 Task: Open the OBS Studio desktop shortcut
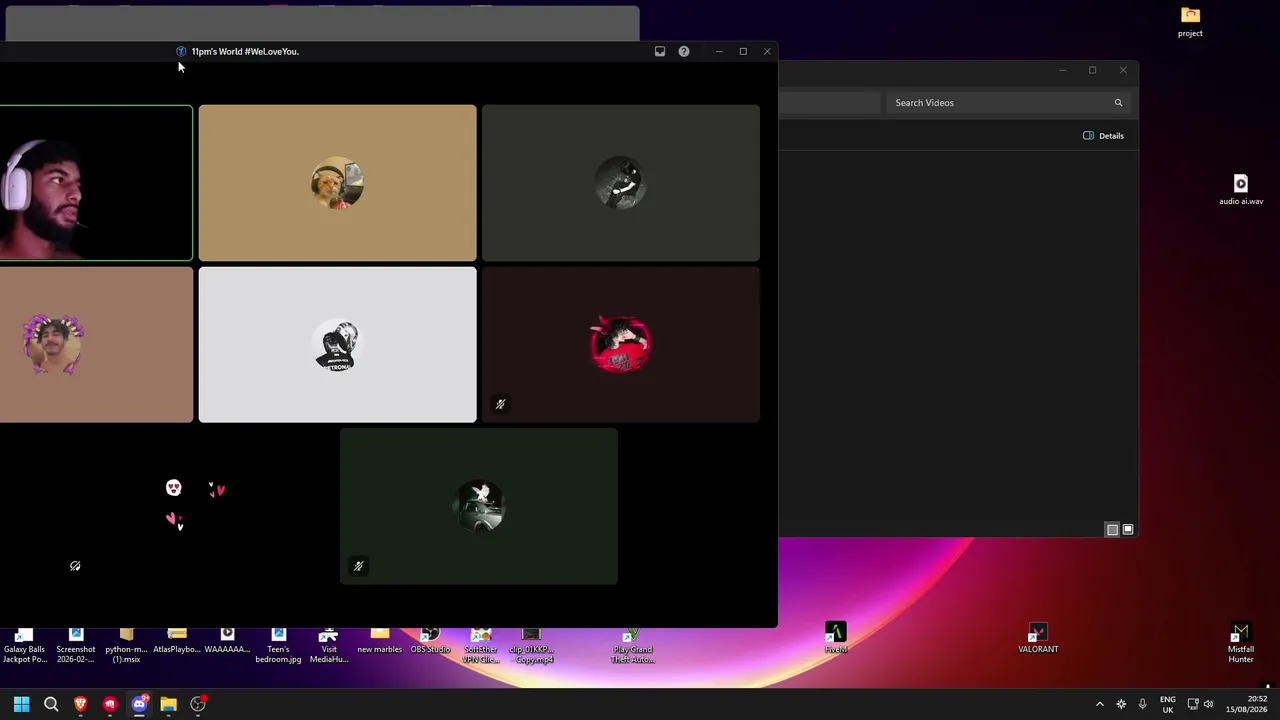point(430,641)
